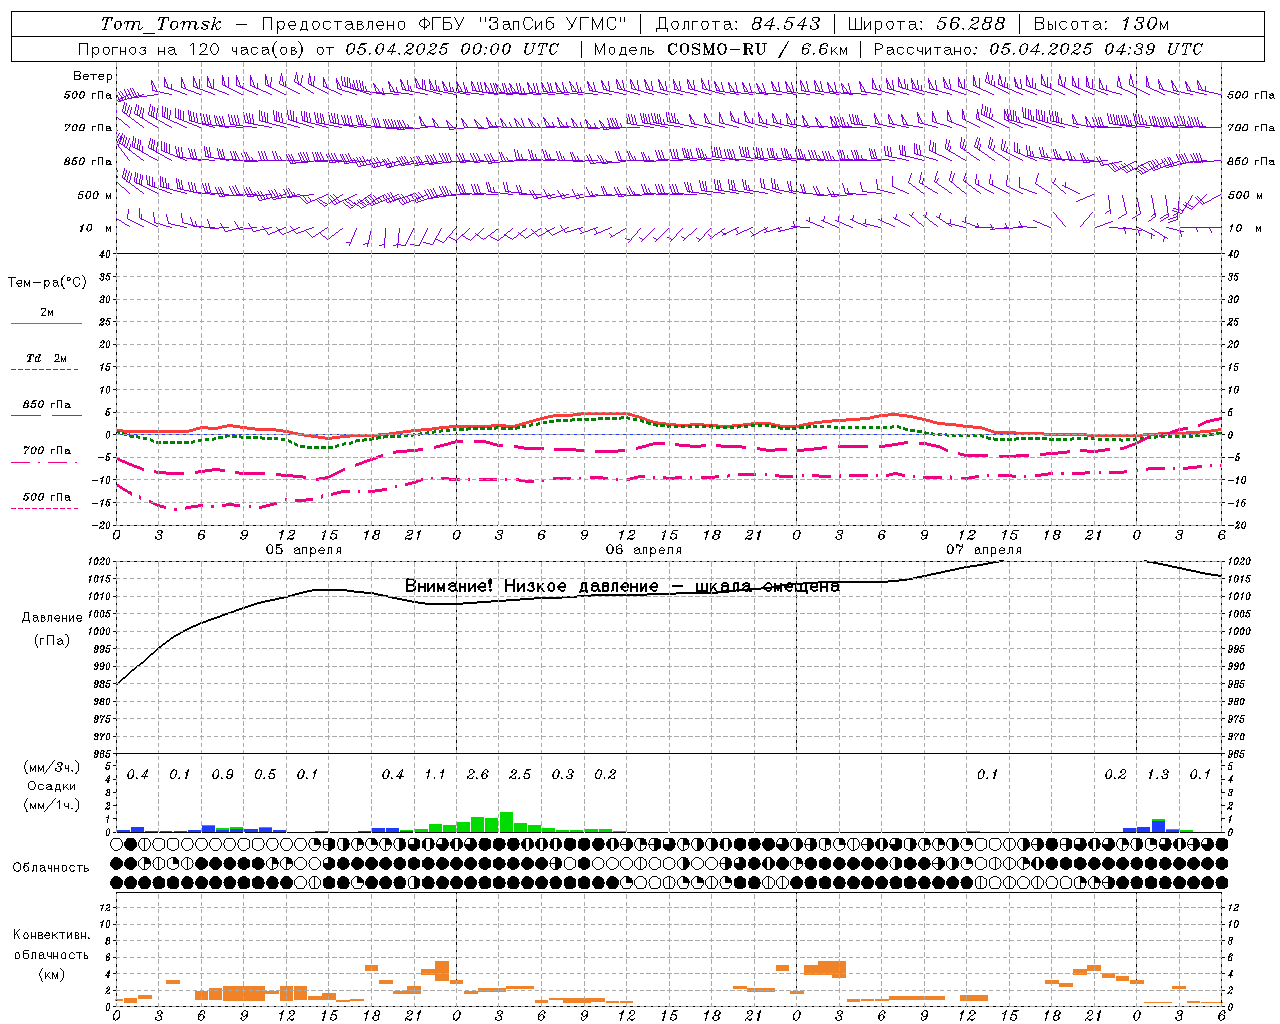The image size is (1280, 1024).
Task: Click the 'Тем-ра(°C)' temperature label
Action: tap(47, 283)
